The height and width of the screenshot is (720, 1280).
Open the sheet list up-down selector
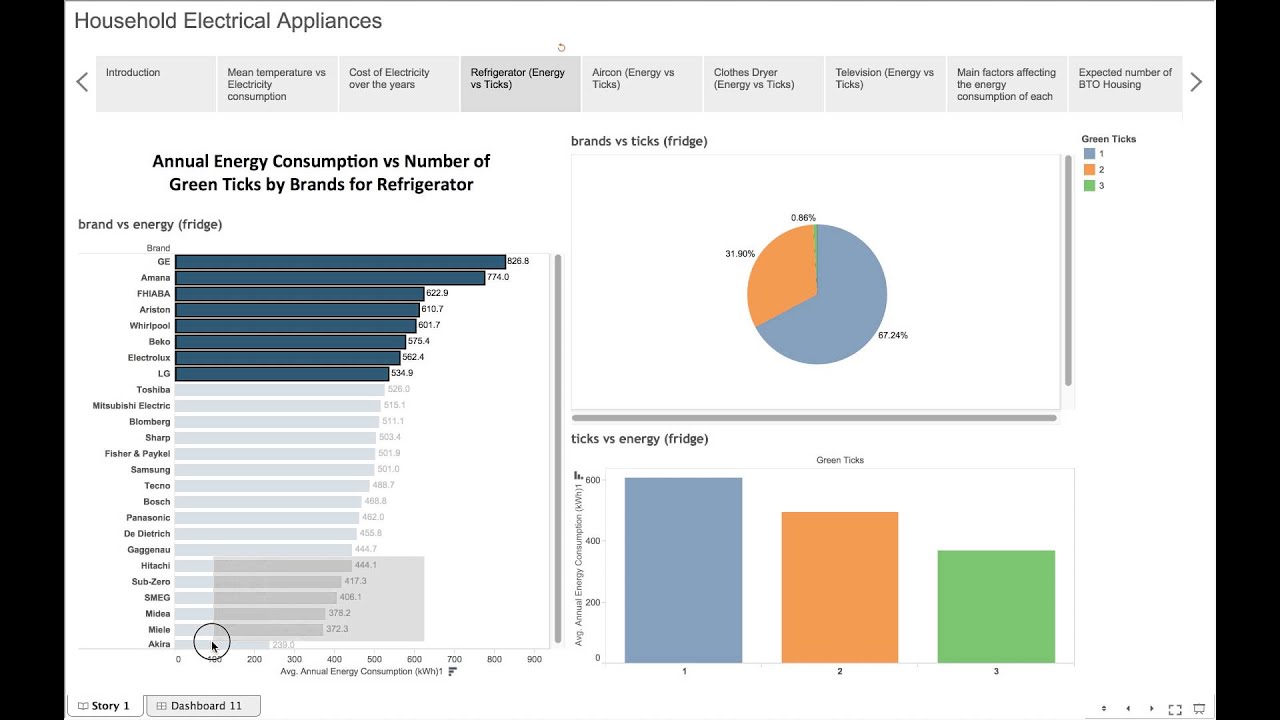1104,708
